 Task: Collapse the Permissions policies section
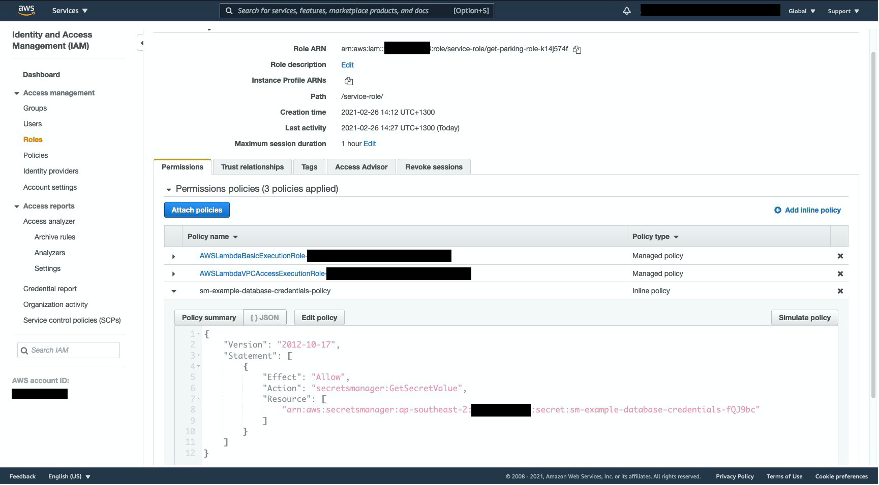tap(169, 189)
